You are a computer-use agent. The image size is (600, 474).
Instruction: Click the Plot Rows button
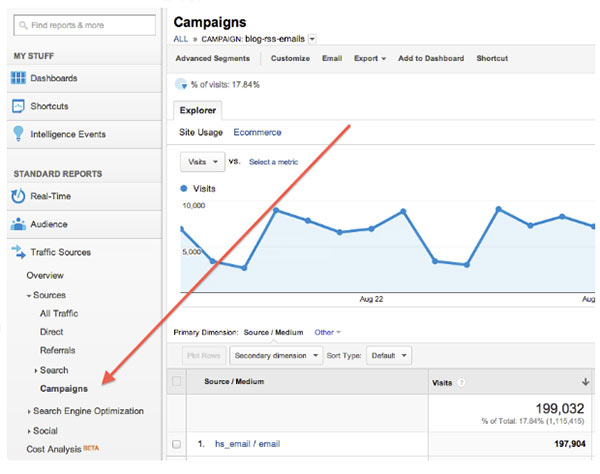[x=204, y=355]
